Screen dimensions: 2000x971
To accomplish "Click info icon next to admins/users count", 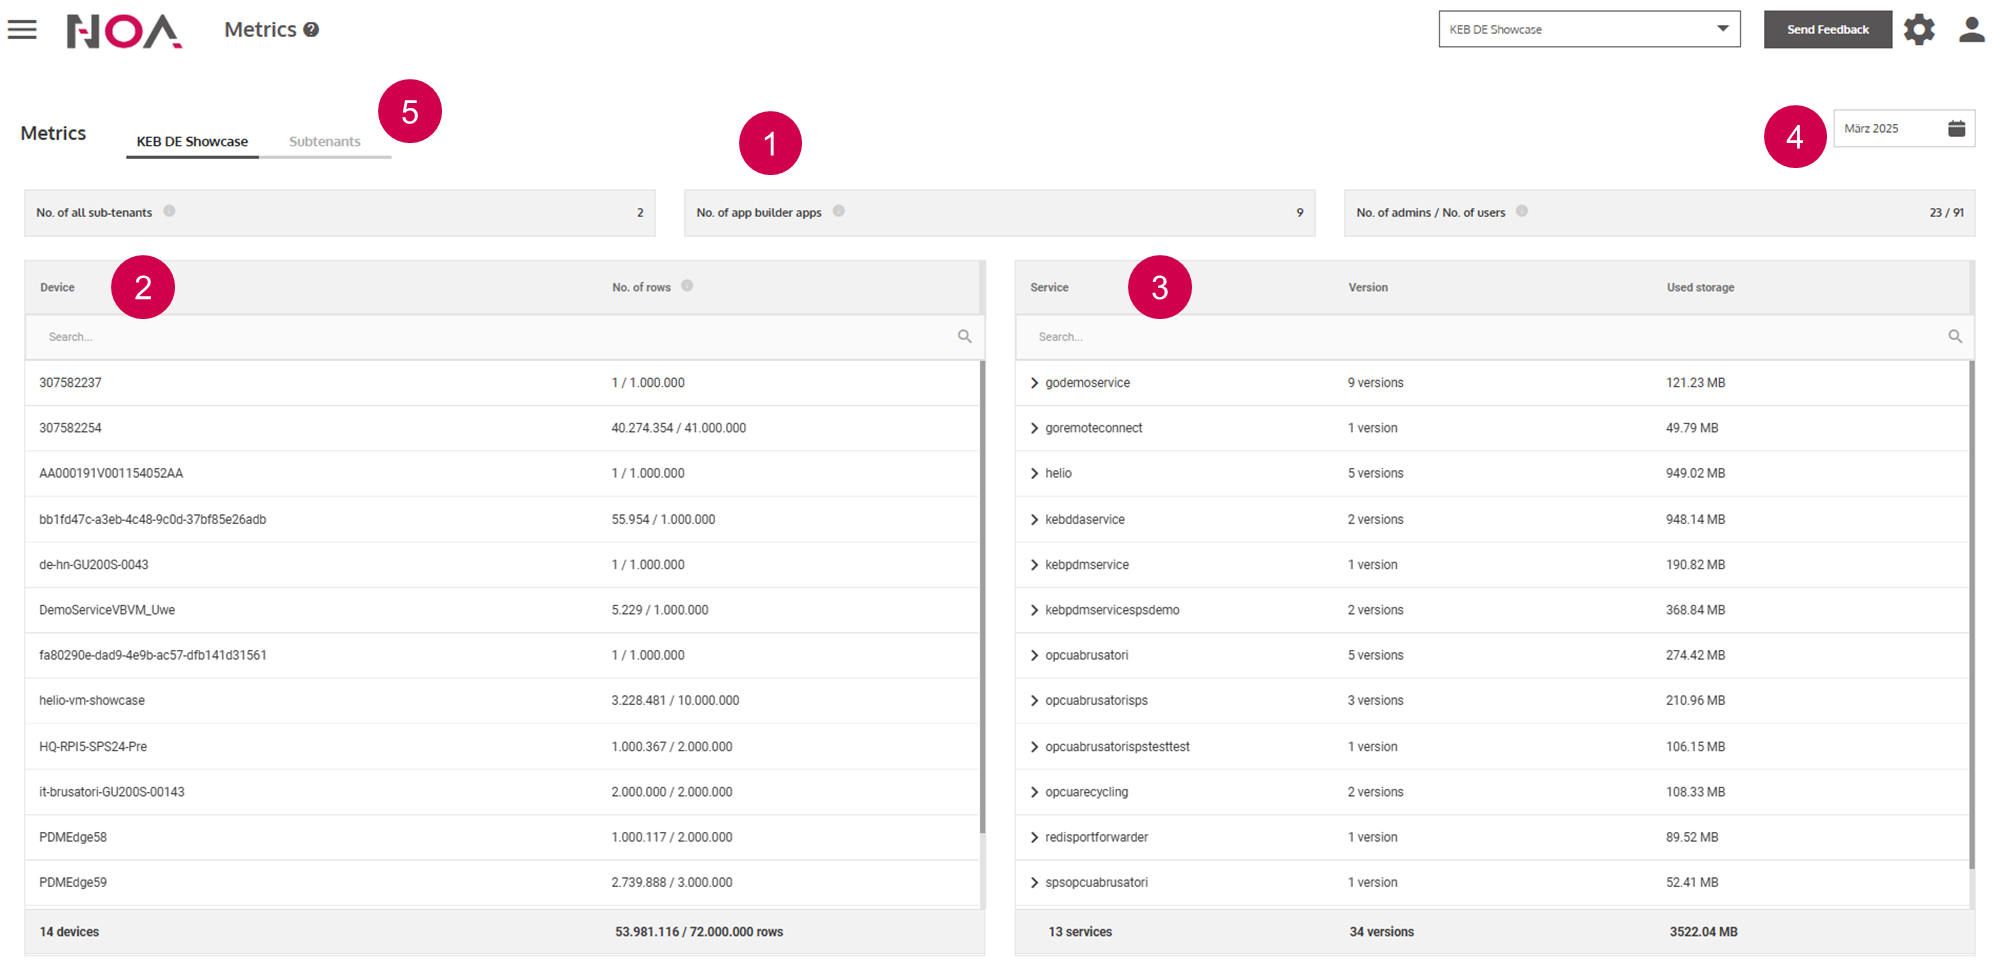I will coord(1521,211).
